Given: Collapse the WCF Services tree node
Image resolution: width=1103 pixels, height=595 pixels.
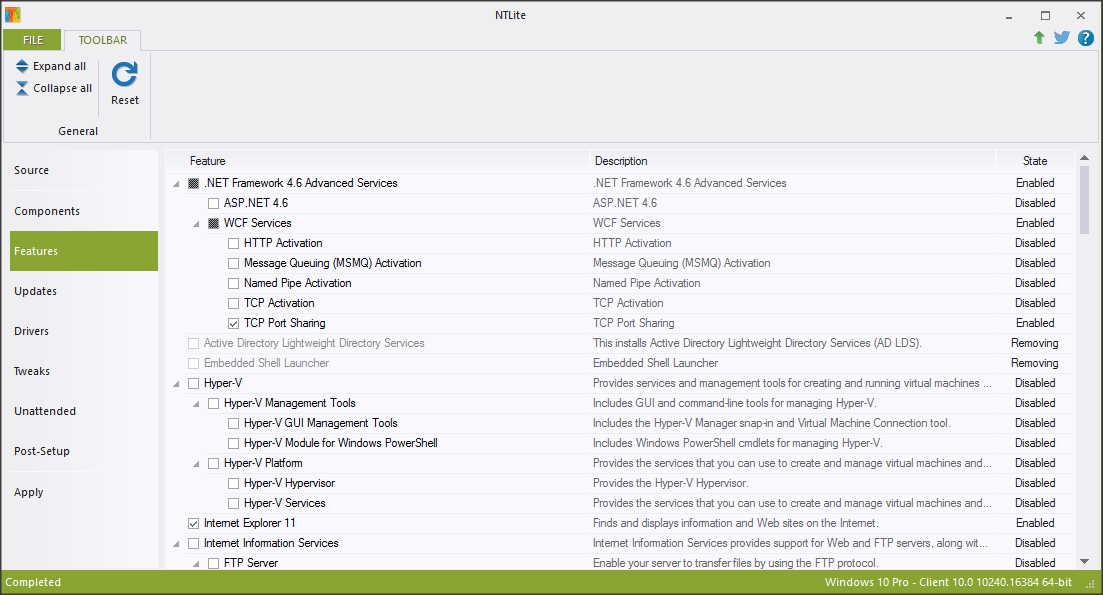Looking at the screenshot, I should (197, 223).
